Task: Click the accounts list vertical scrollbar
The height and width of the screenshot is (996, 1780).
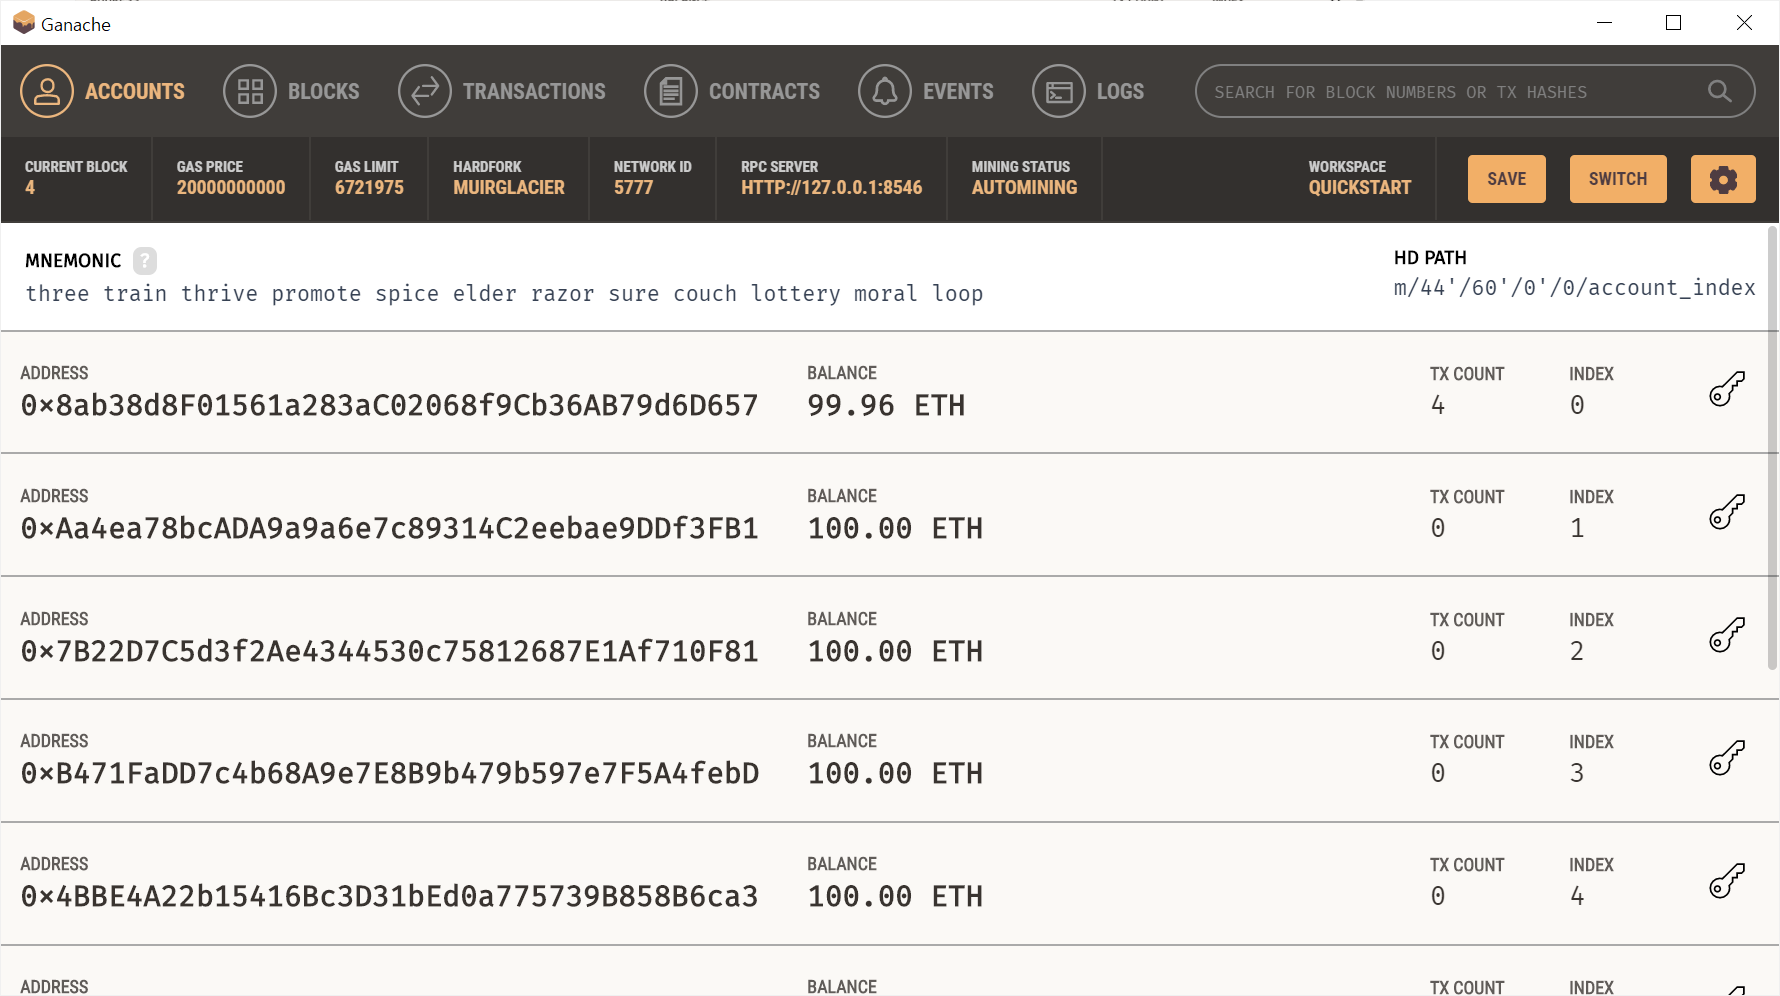Action: coord(1772,448)
